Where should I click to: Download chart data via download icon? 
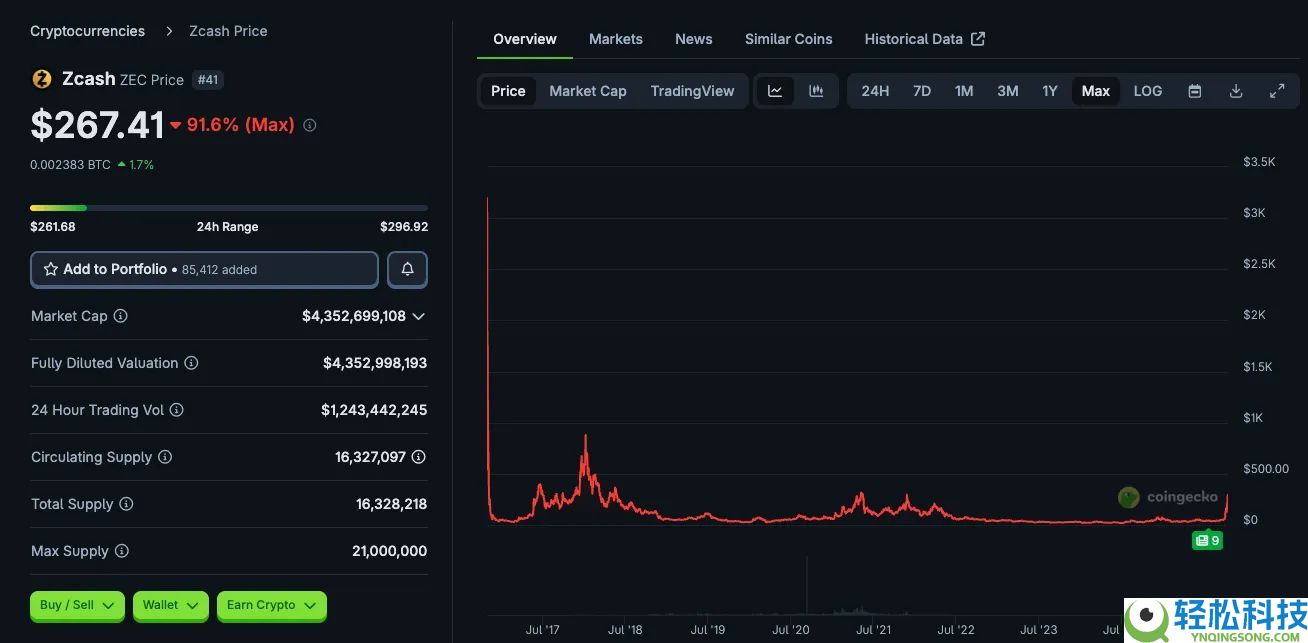1236,91
